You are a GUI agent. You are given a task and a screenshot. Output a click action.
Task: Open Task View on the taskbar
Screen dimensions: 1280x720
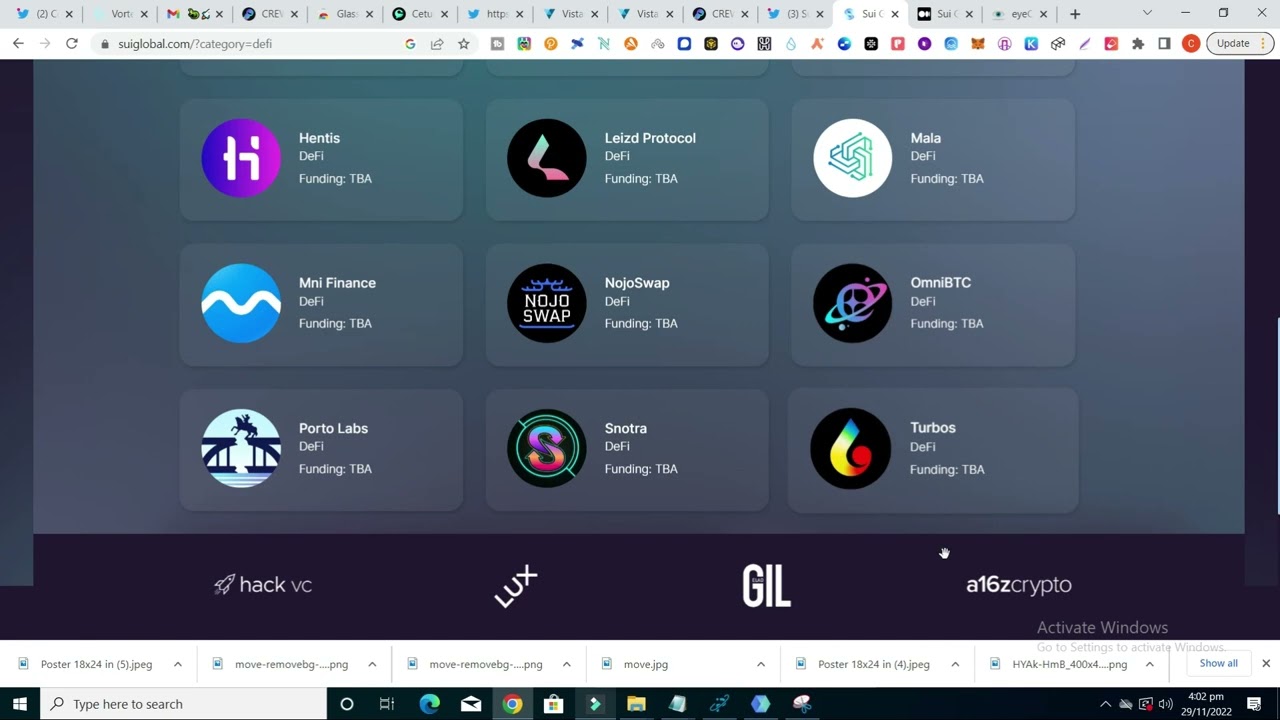tap(387, 704)
